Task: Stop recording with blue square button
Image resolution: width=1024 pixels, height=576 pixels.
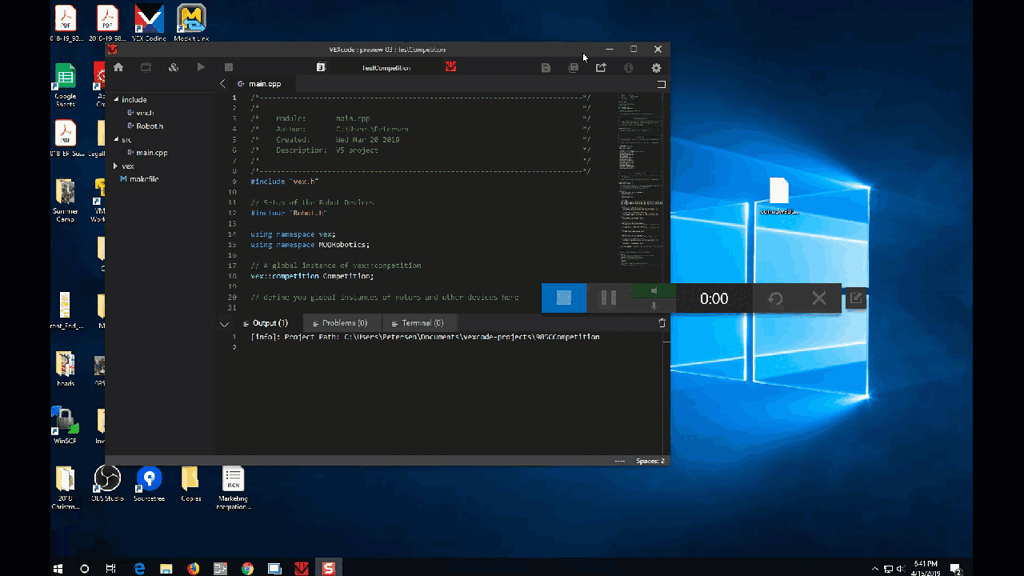Action: point(564,298)
